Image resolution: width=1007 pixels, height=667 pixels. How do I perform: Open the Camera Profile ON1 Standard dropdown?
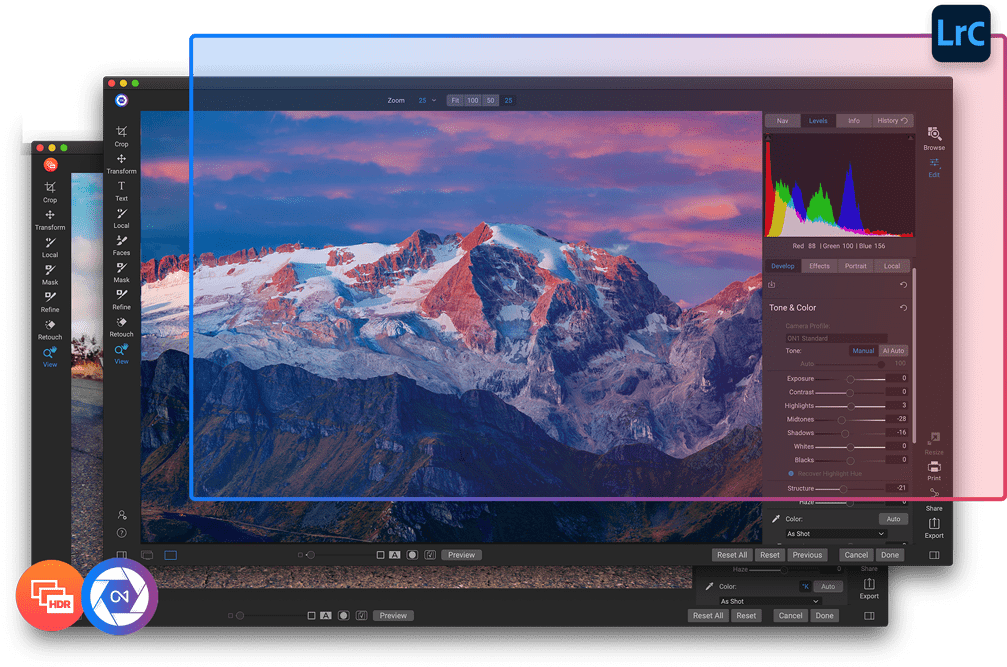click(x=836, y=338)
